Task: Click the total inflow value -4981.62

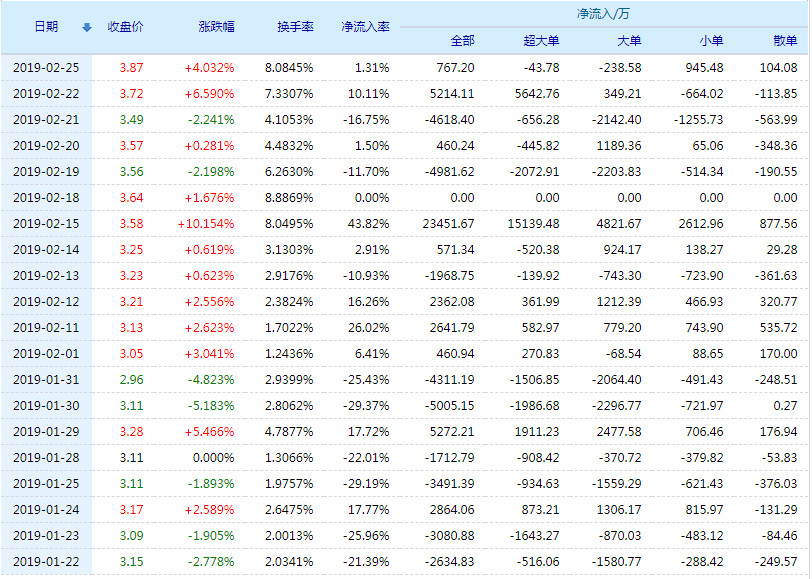Action: 450,171
